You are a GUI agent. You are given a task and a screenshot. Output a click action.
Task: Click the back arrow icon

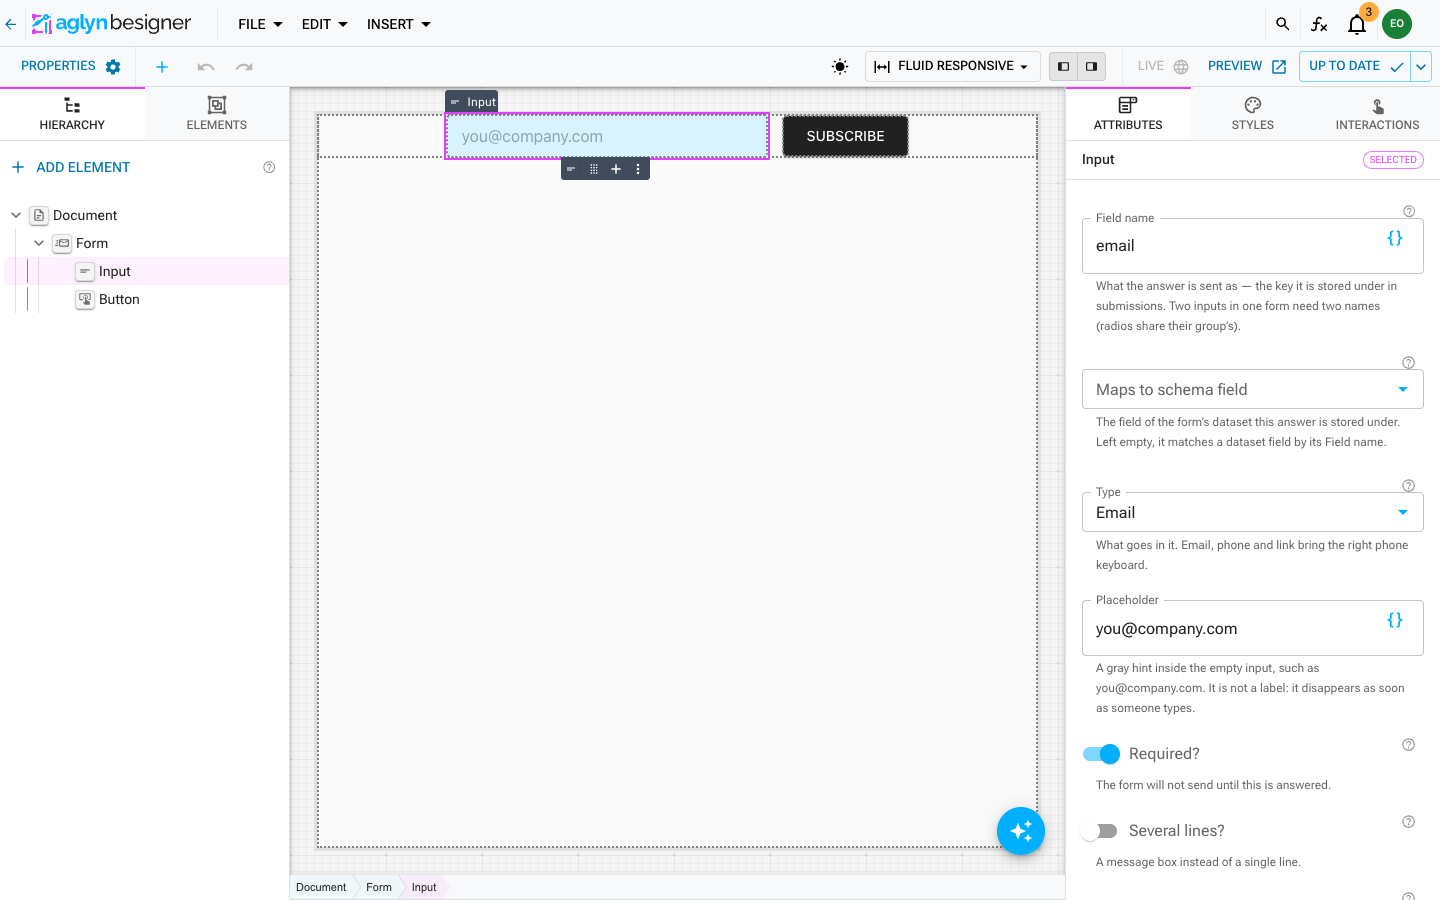(11, 24)
